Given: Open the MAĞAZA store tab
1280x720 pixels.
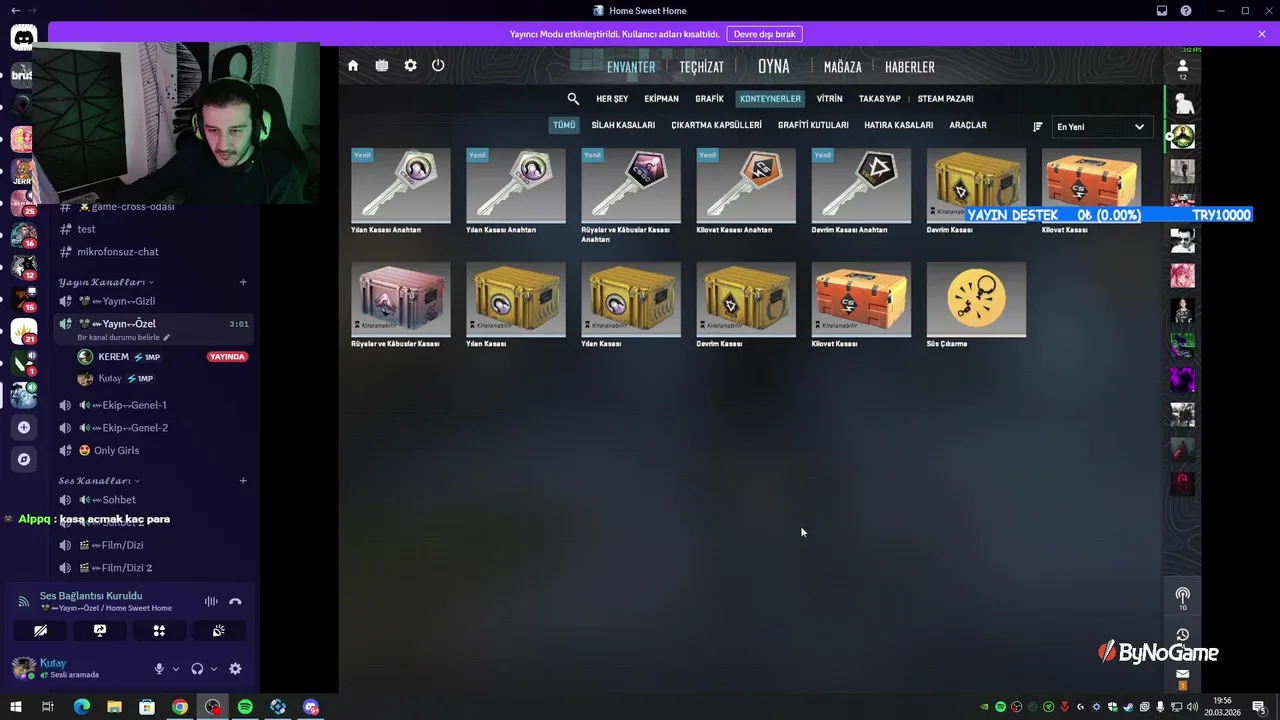Looking at the screenshot, I should point(842,67).
